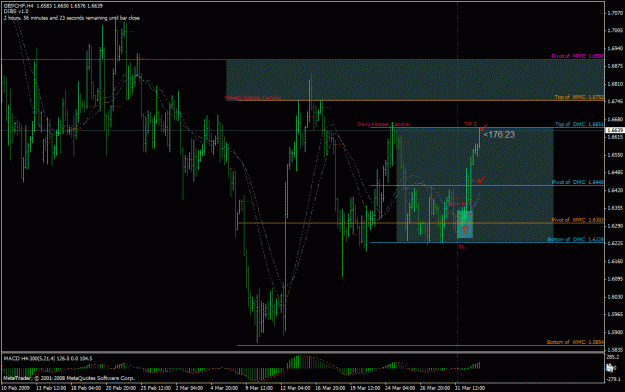Click the 1.6355 price axis value
This screenshot has height=392, width=625.
[615, 208]
